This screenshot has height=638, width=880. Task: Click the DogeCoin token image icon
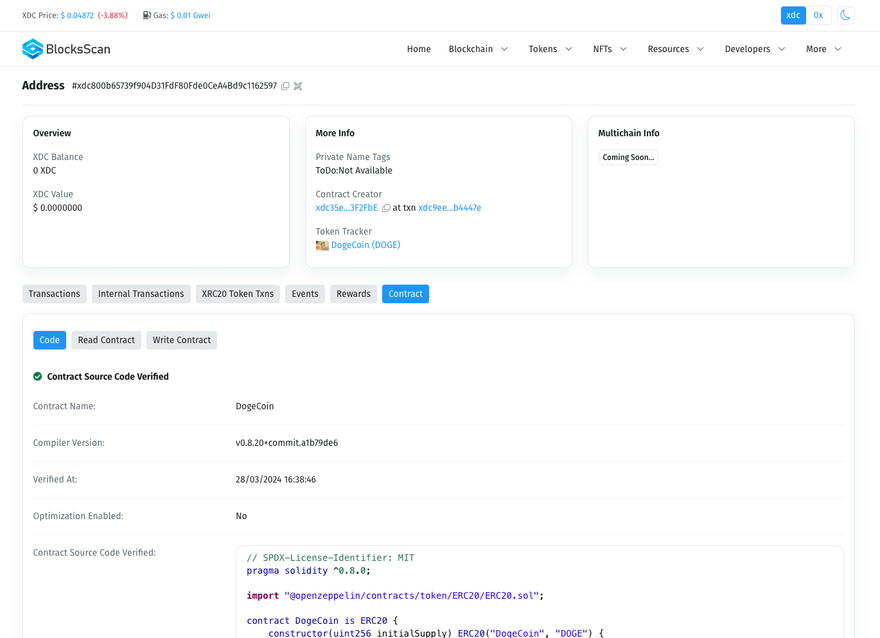click(x=322, y=245)
